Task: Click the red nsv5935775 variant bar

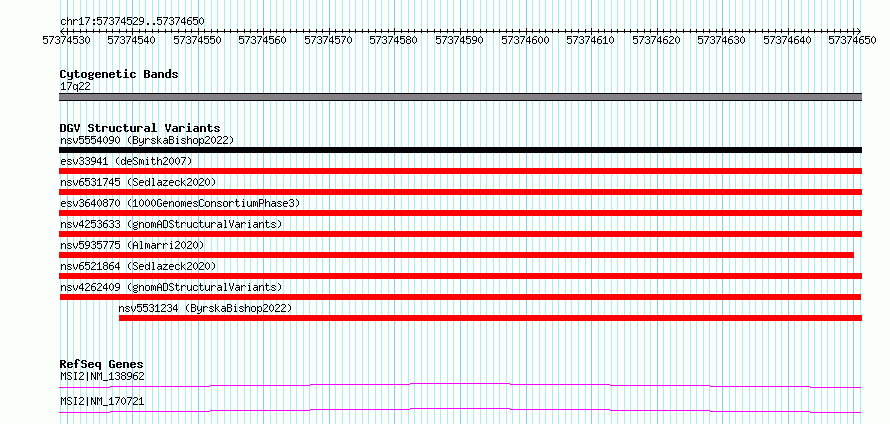Action: pos(456,255)
